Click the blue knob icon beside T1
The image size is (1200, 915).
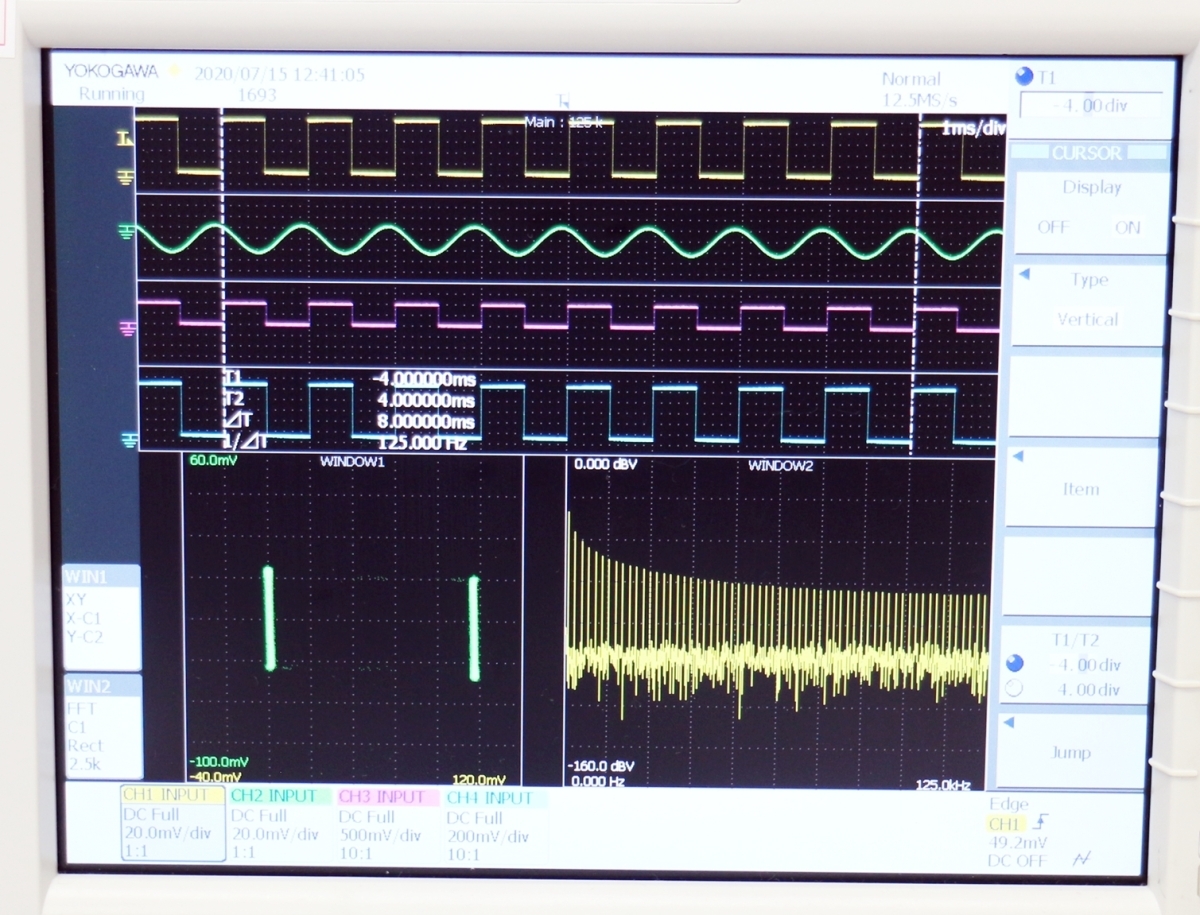(x=1023, y=77)
